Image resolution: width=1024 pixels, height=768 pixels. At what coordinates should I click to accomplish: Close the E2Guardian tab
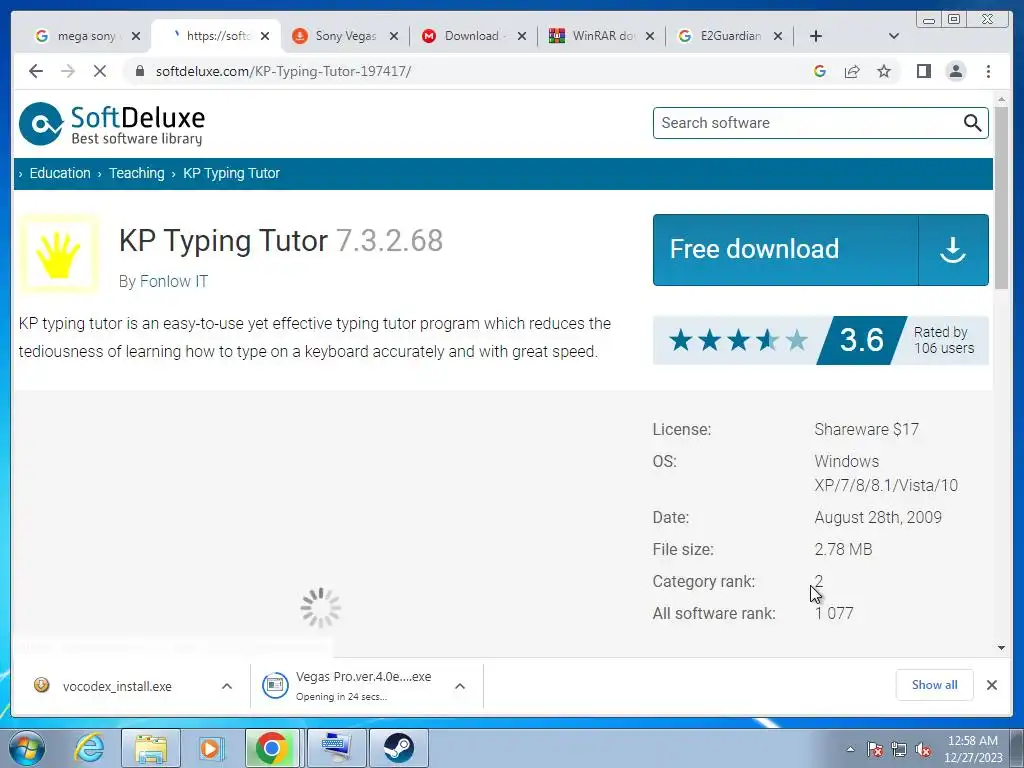pos(778,36)
